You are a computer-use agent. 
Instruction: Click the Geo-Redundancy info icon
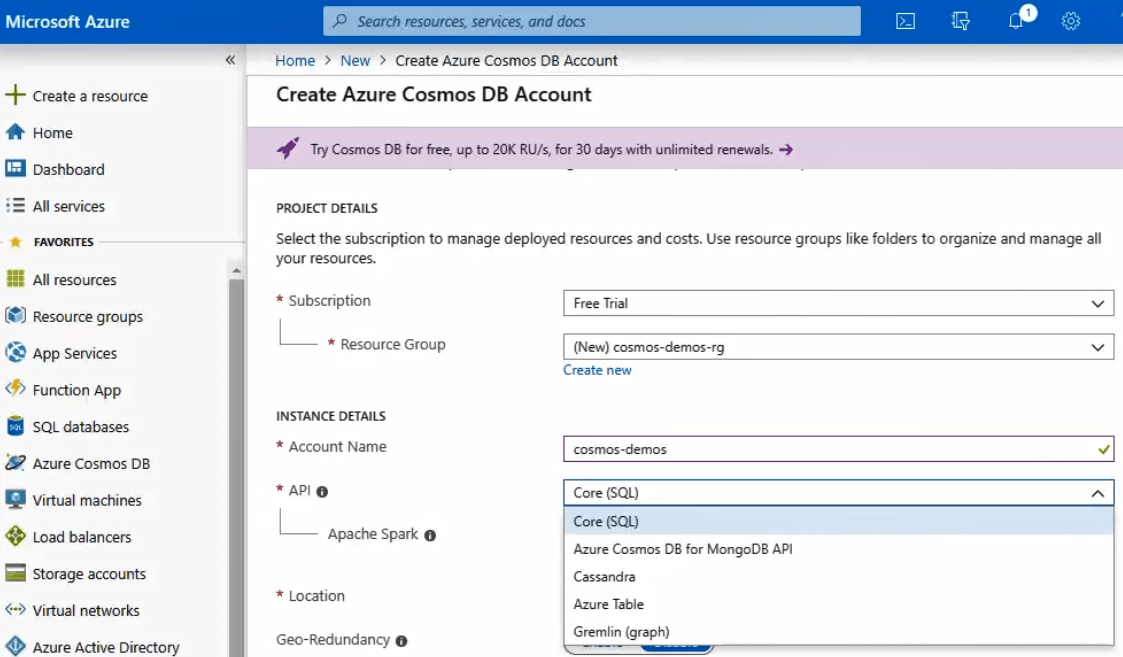coord(401,640)
